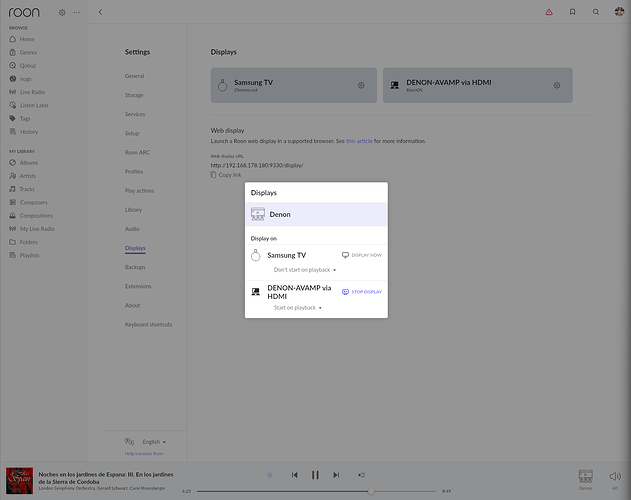Click Display Now for Samsung TV
Screen dimensions: 631x500
tap(362, 255)
